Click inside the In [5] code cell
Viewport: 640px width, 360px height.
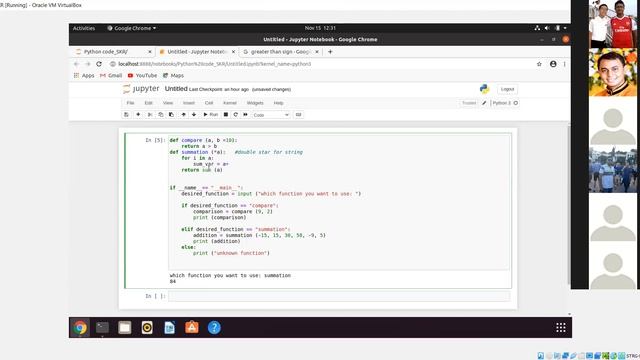coord(339,202)
